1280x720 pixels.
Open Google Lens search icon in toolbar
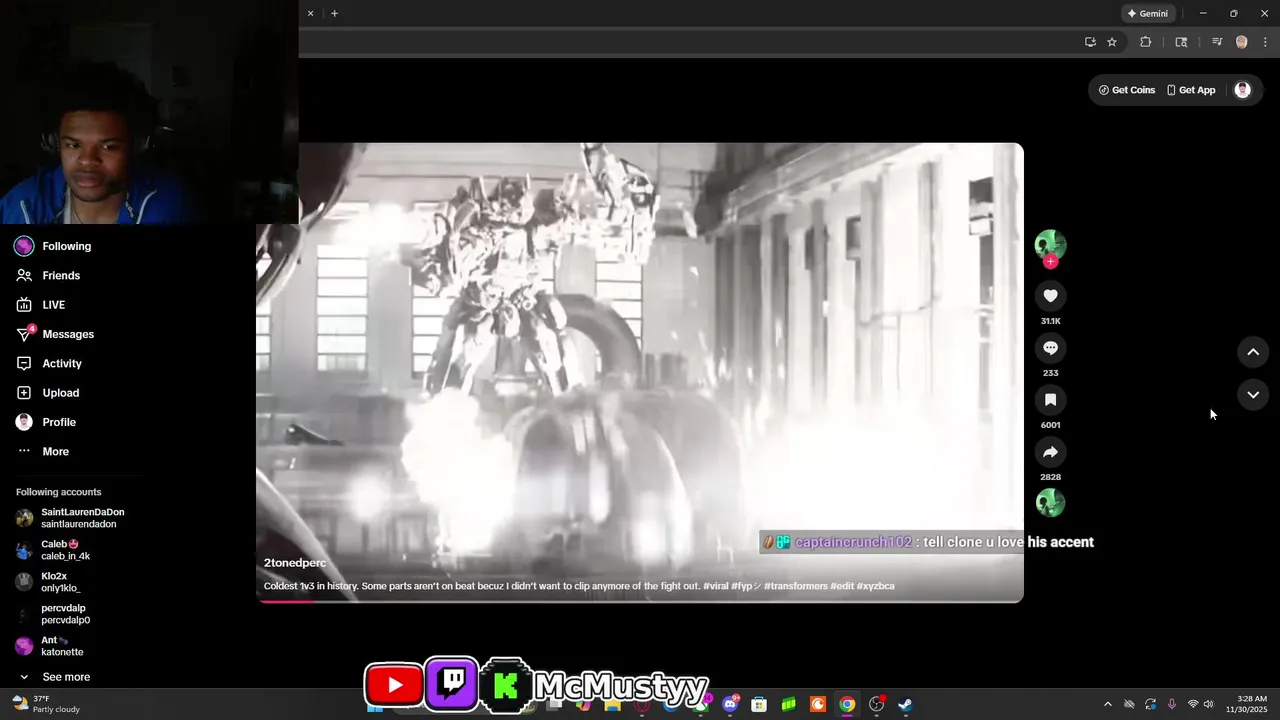click(x=1181, y=42)
